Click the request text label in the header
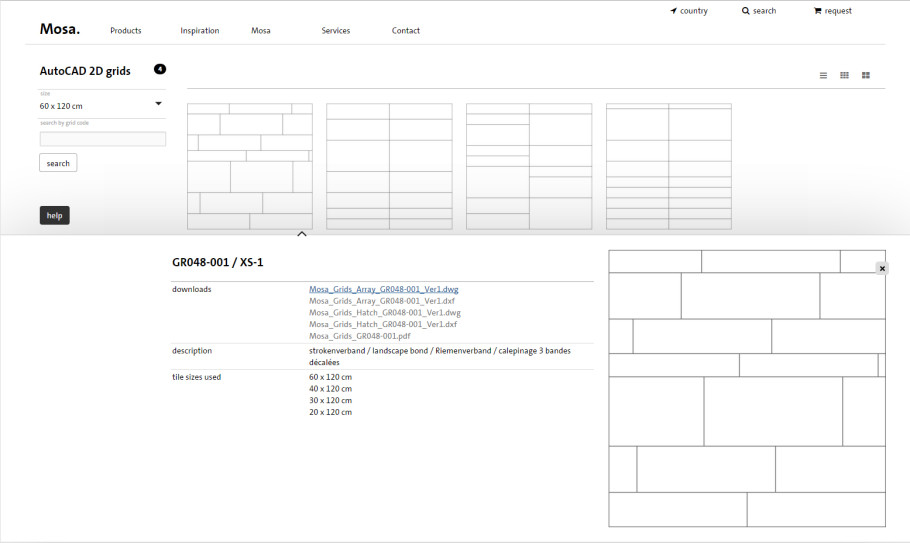Image resolution: width=910 pixels, height=543 pixels. coord(838,11)
